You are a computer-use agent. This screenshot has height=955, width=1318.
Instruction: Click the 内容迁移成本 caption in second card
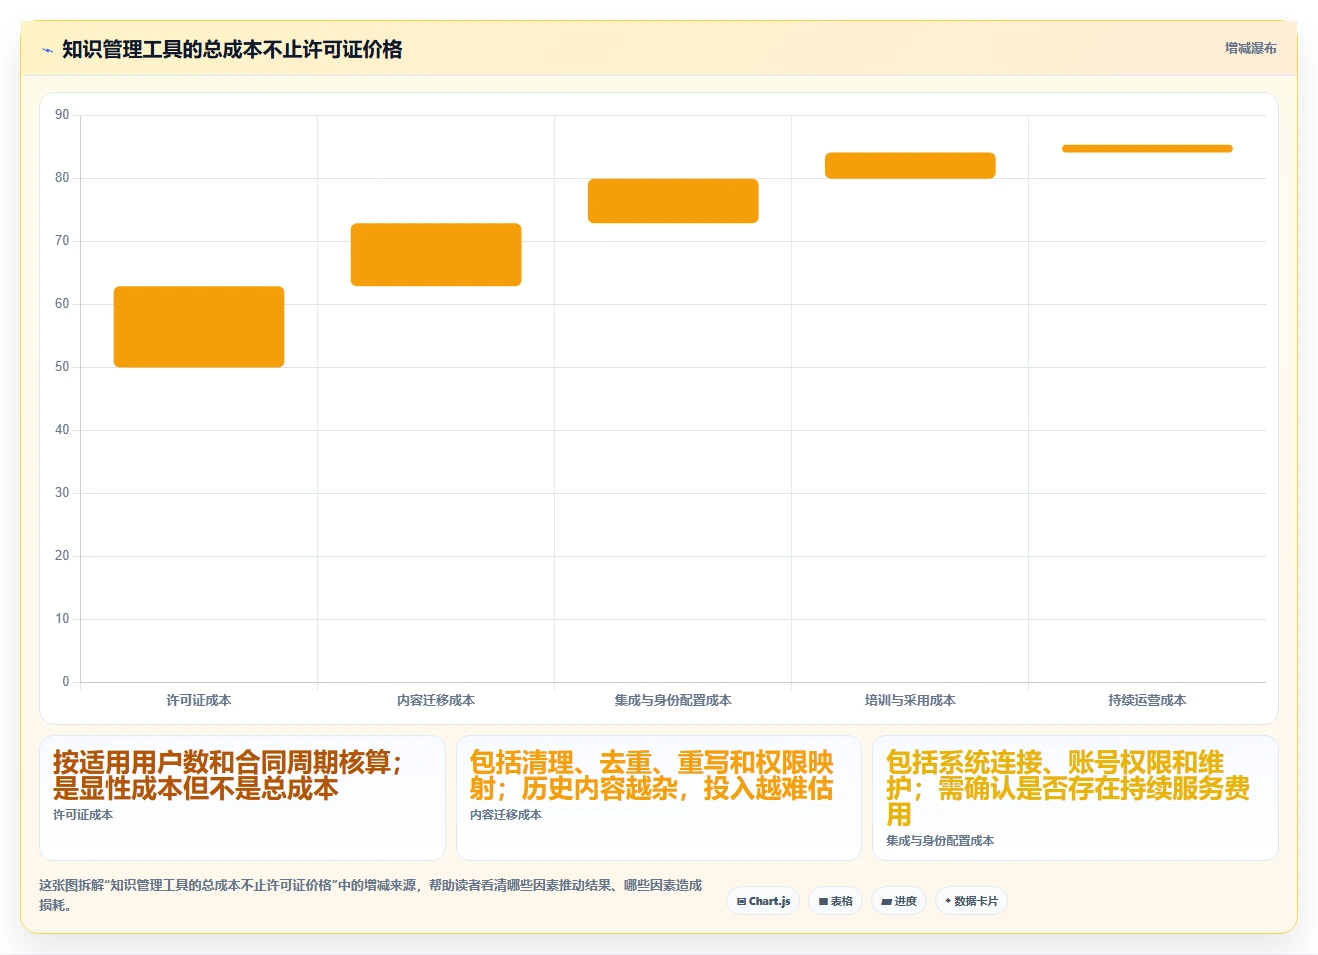click(506, 815)
